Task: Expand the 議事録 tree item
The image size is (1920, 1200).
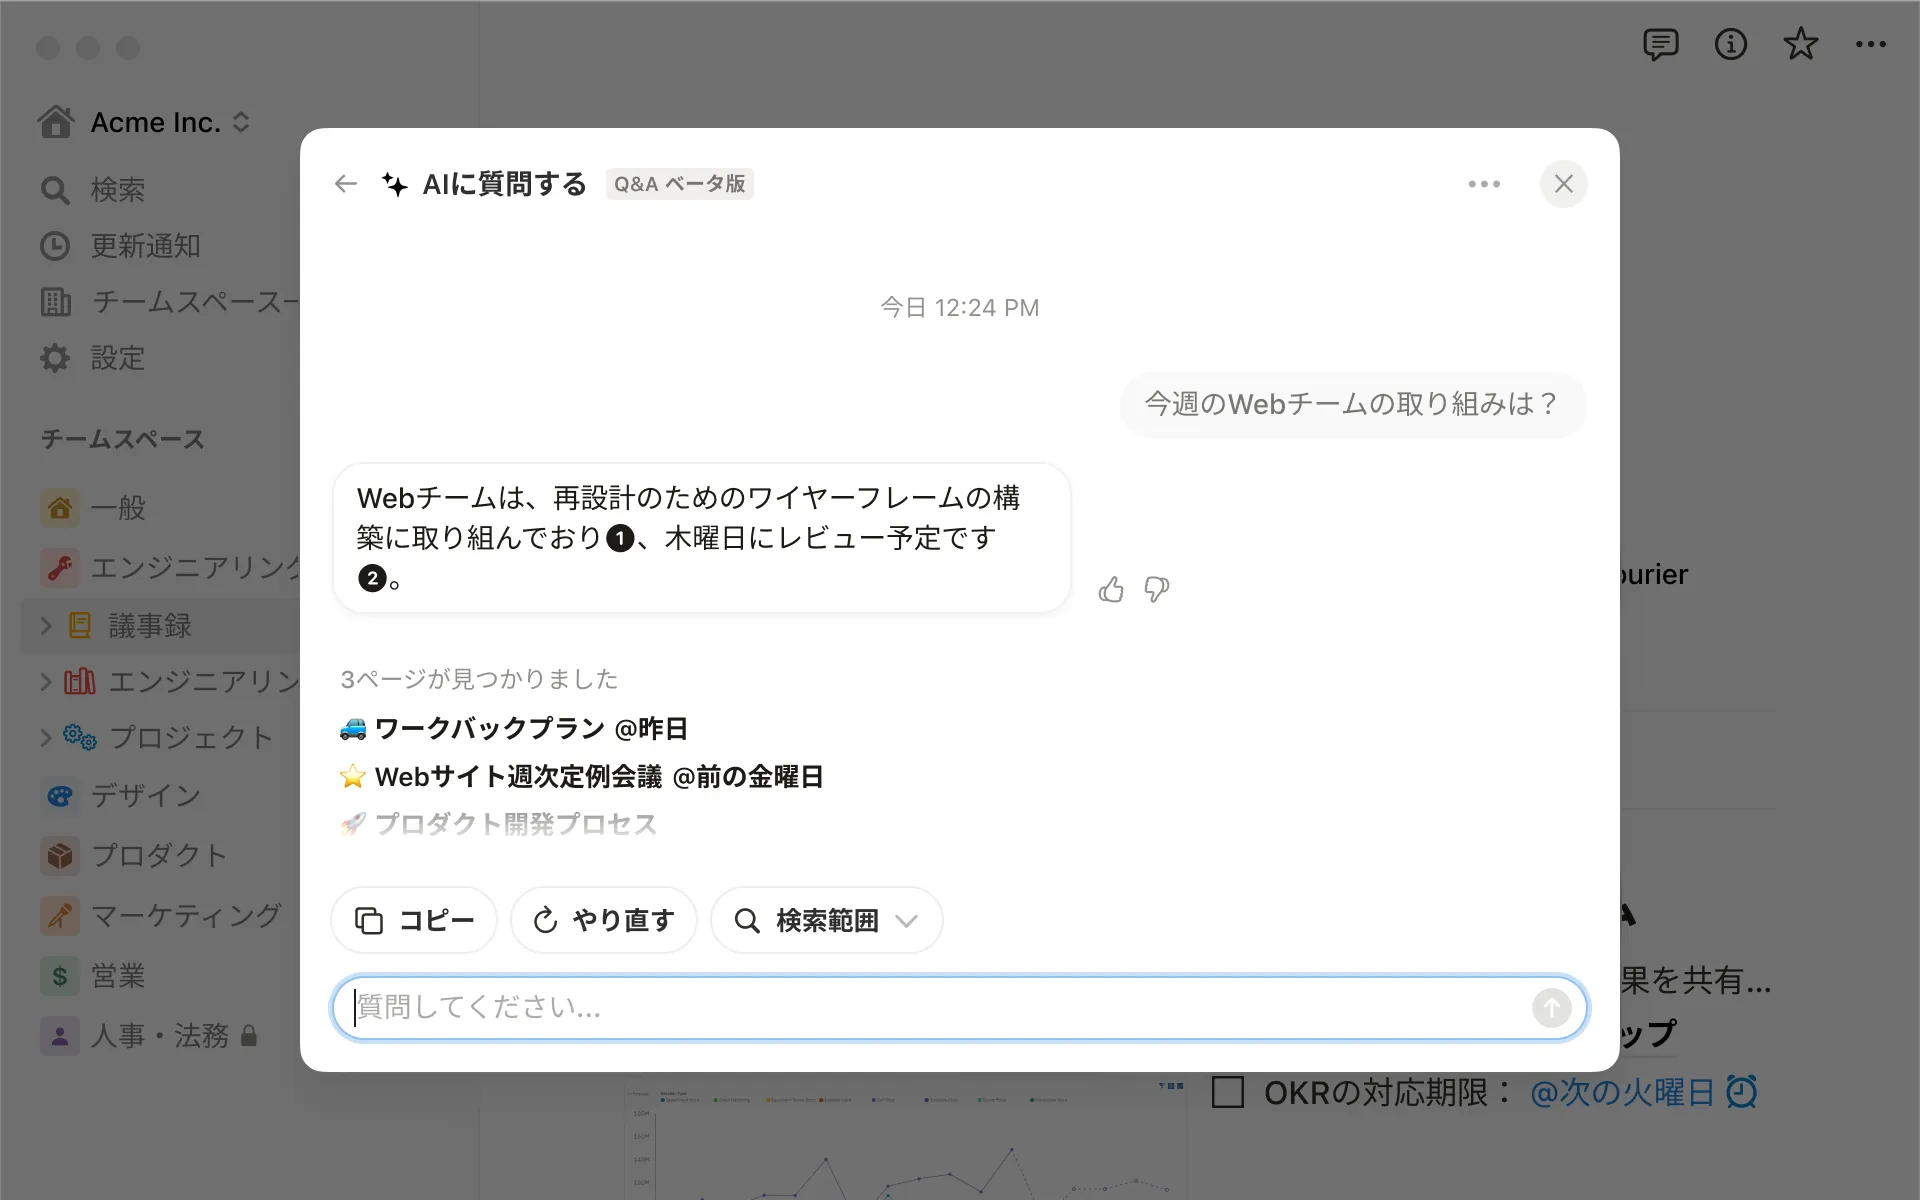Action: [46, 626]
